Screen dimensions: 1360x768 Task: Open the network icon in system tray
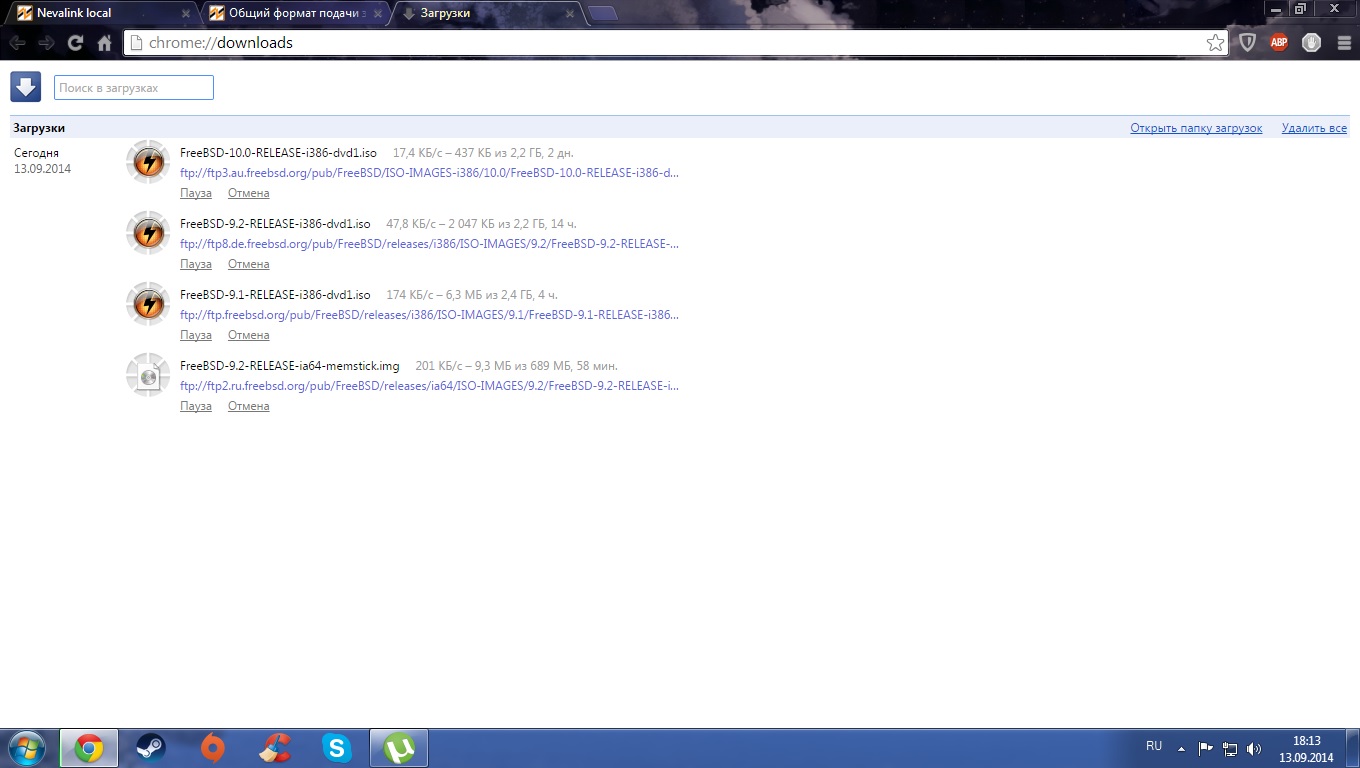[1230, 748]
